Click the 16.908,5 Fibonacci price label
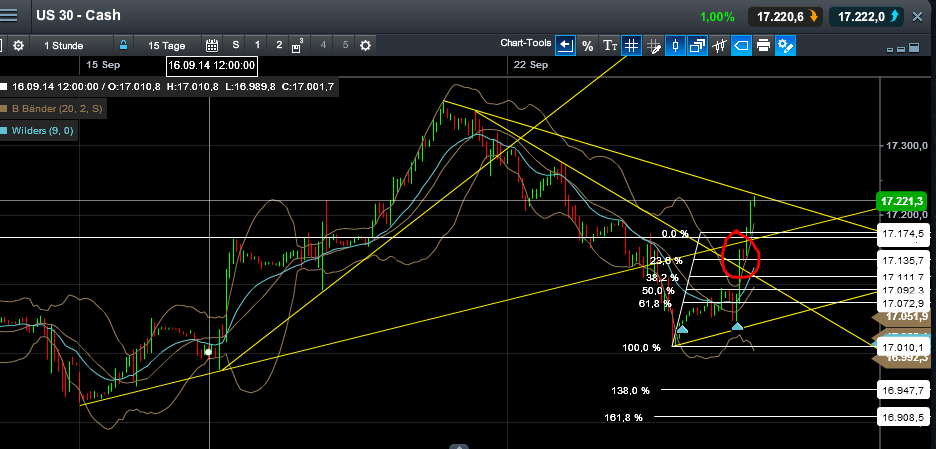The width and height of the screenshot is (936, 449). click(x=903, y=417)
